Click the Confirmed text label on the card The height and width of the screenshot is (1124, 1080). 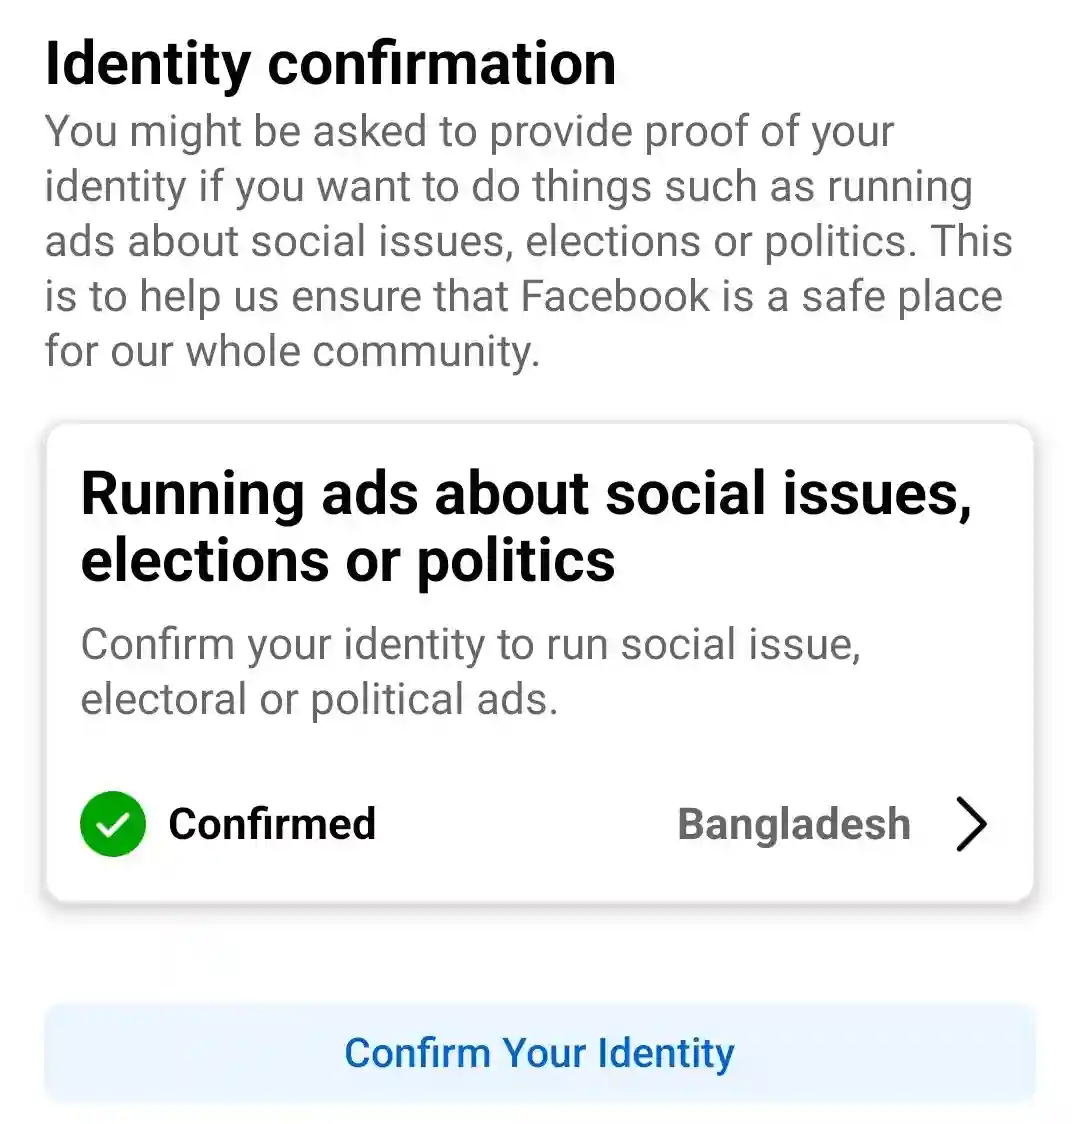tap(272, 824)
